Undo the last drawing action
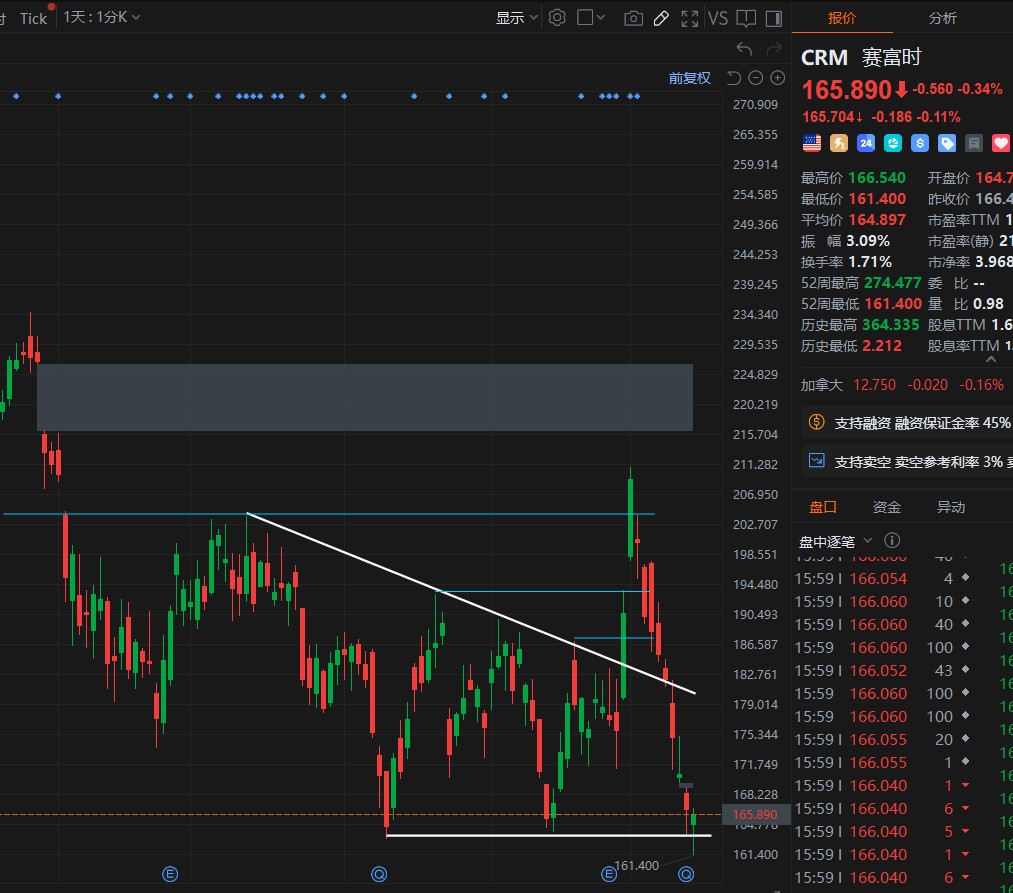1013x893 pixels. pos(744,48)
